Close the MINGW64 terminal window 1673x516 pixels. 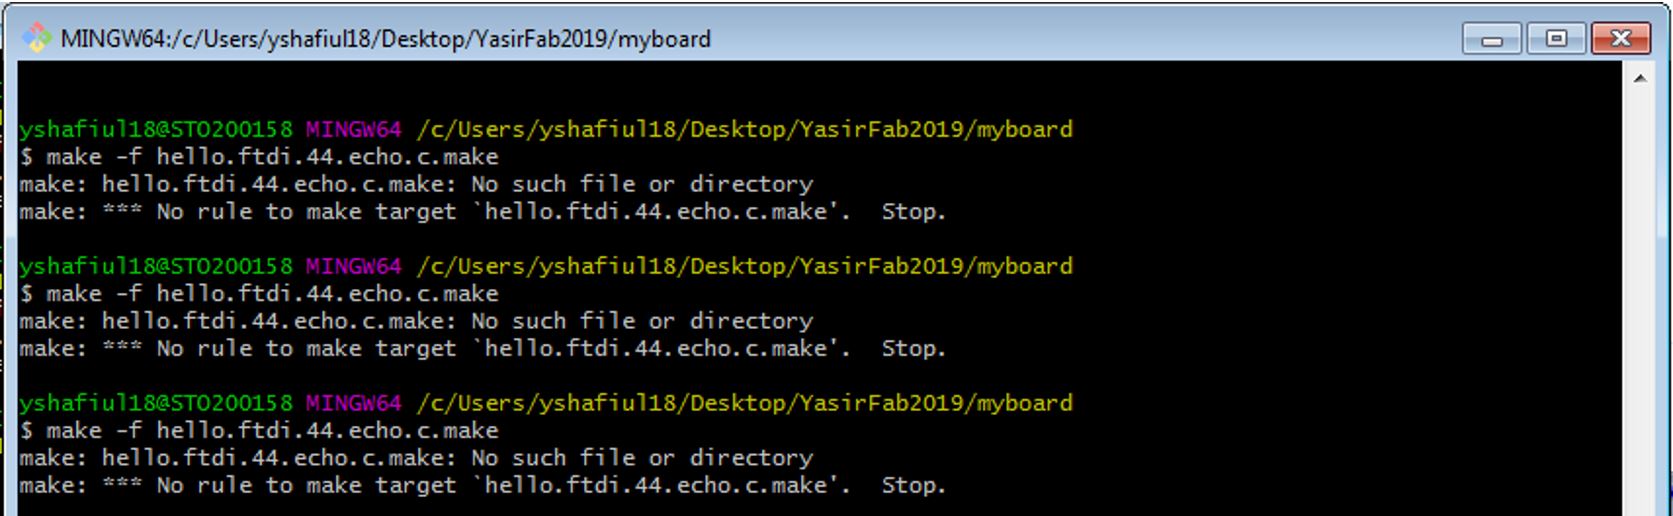click(1621, 39)
